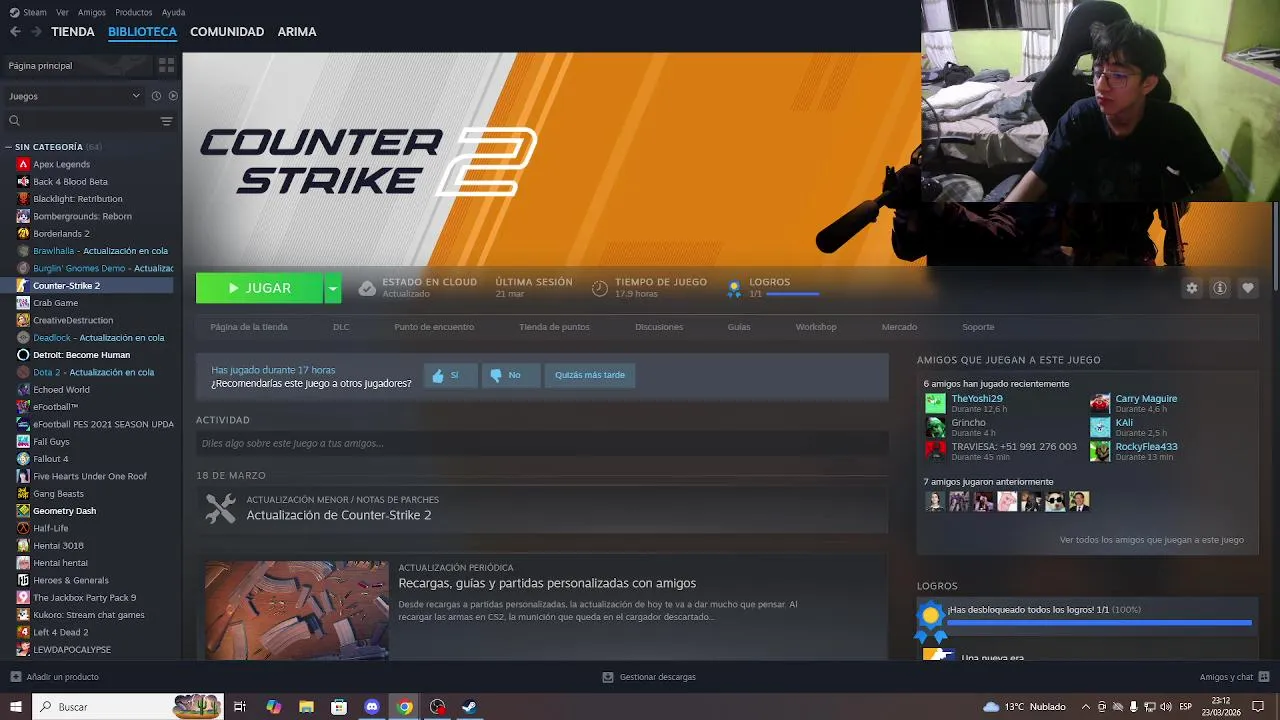Select Fallout 4 in the library
This screenshot has height=720, width=1280.
51,459
